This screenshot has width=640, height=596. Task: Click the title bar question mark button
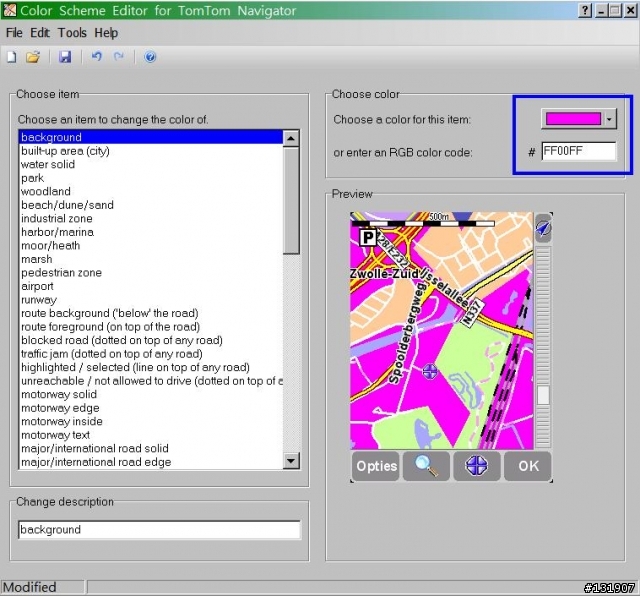click(585, 10)
